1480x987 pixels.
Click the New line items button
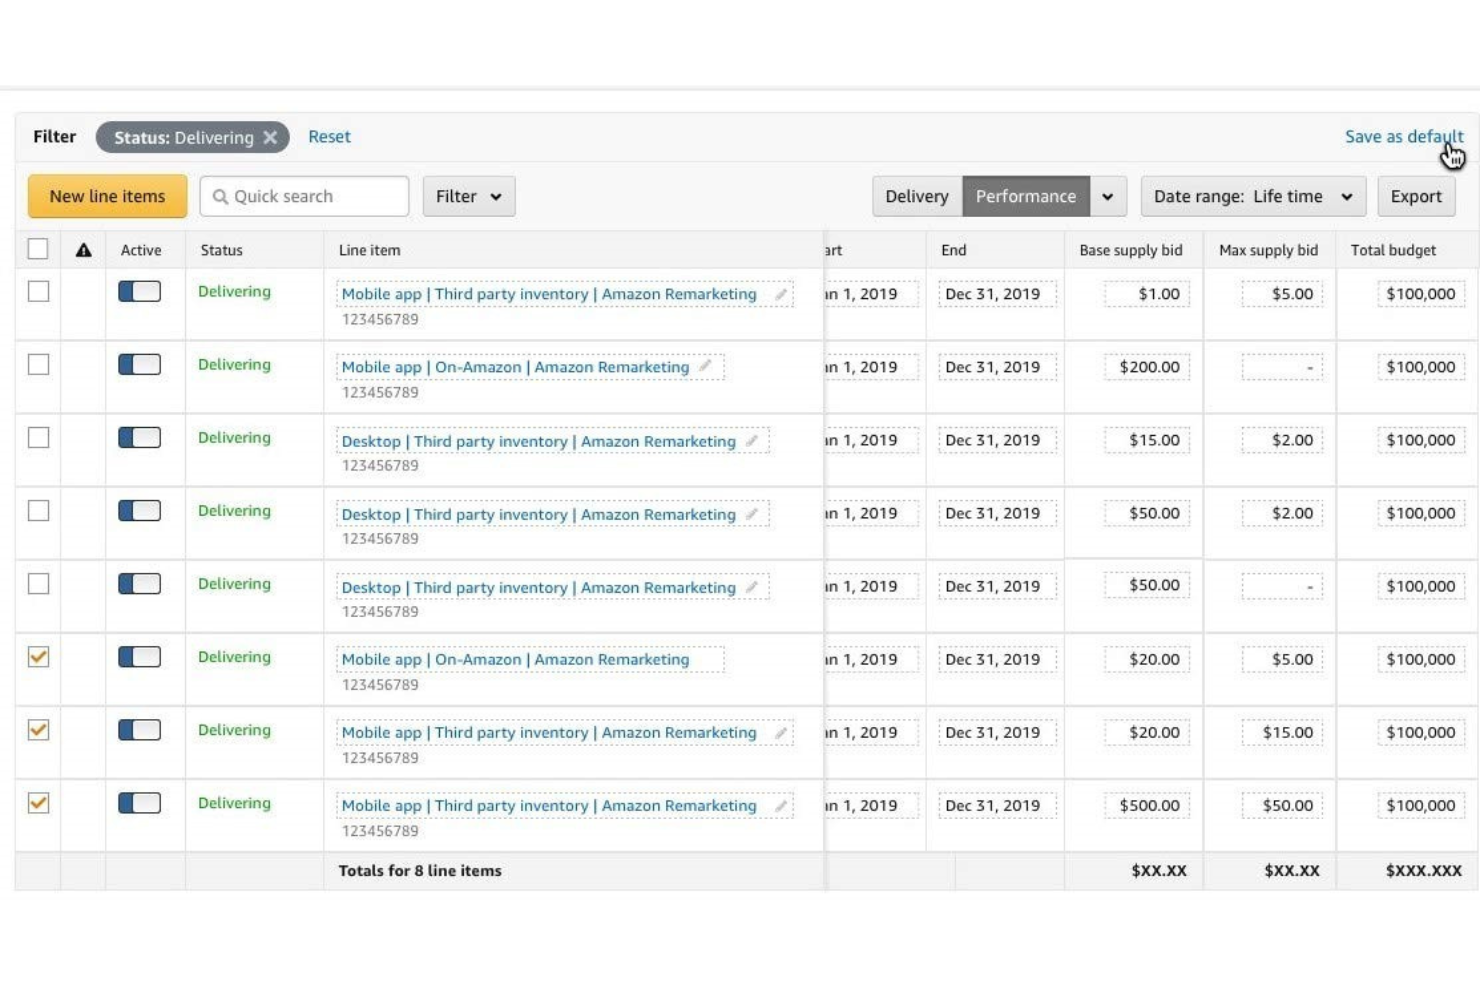[x=107, y=197]
